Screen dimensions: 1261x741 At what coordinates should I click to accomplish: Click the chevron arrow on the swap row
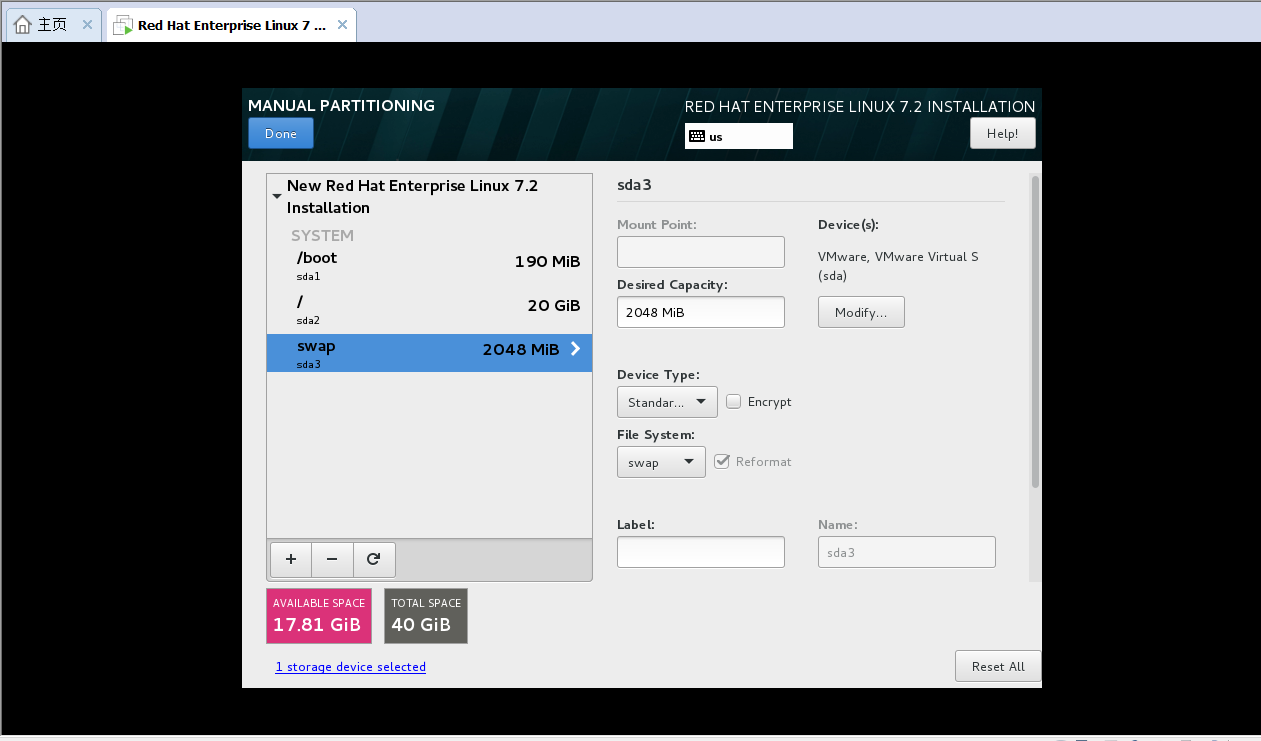tap(575, 349)
